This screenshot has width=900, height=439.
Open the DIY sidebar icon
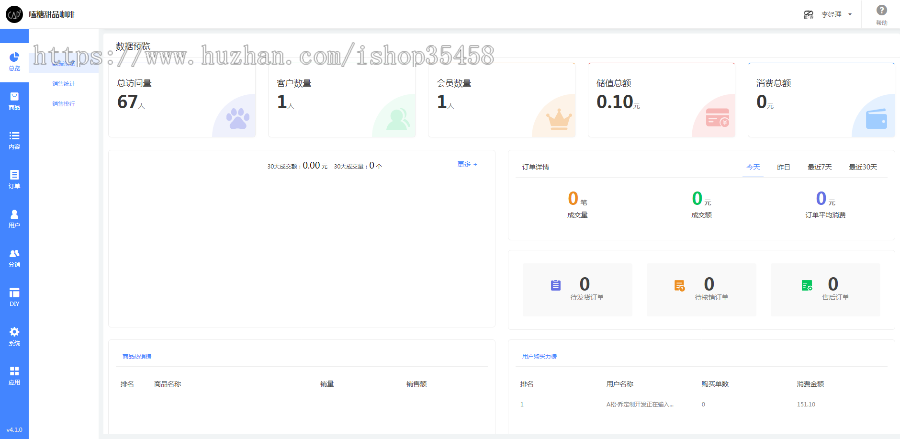pyautogui.click(x=14, y=293)
